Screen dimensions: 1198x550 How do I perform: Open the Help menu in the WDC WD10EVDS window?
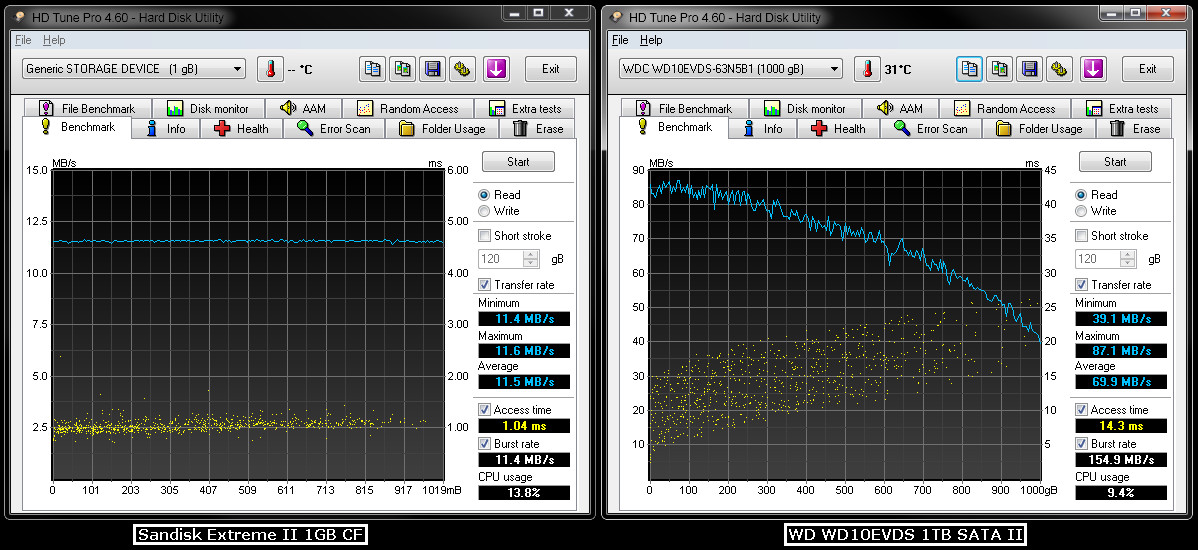pos(651,40)
